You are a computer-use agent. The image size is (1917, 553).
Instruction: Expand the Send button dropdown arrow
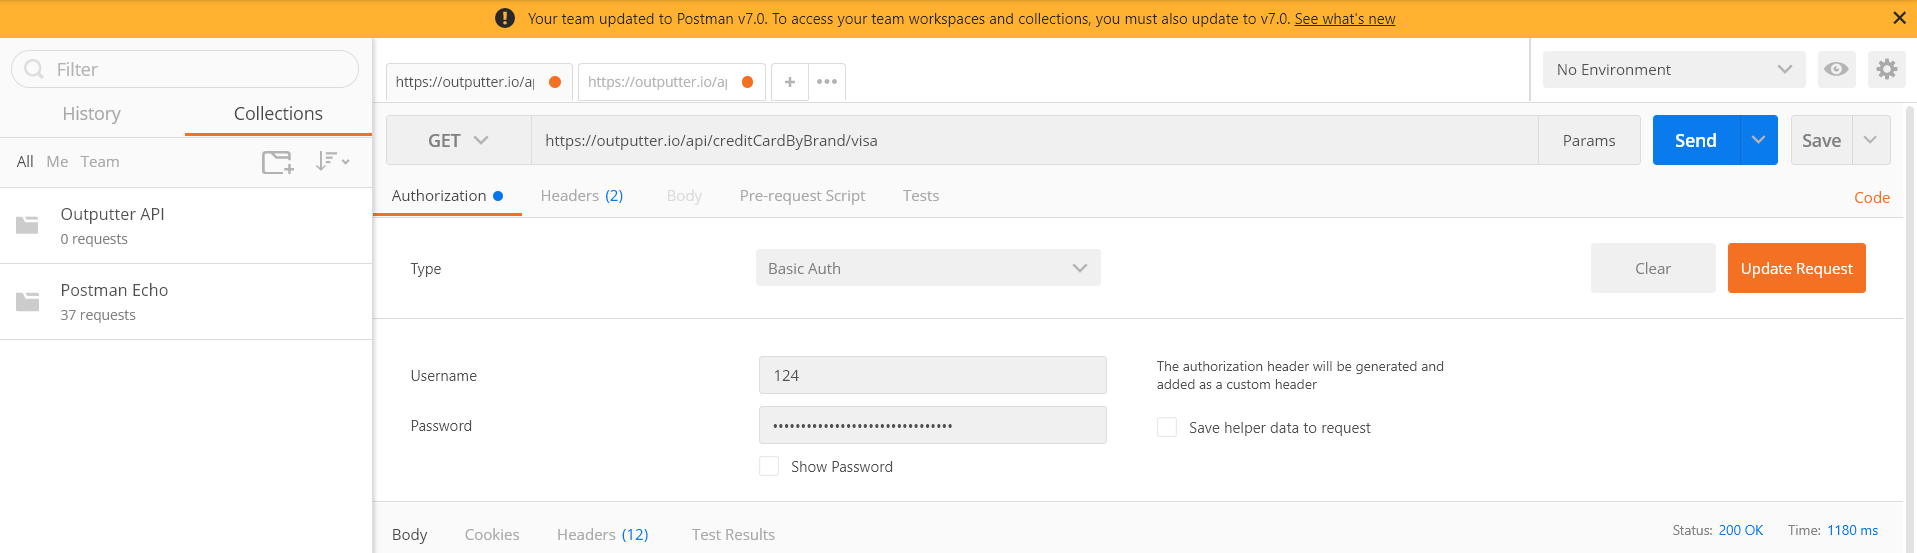point(1759,141)
